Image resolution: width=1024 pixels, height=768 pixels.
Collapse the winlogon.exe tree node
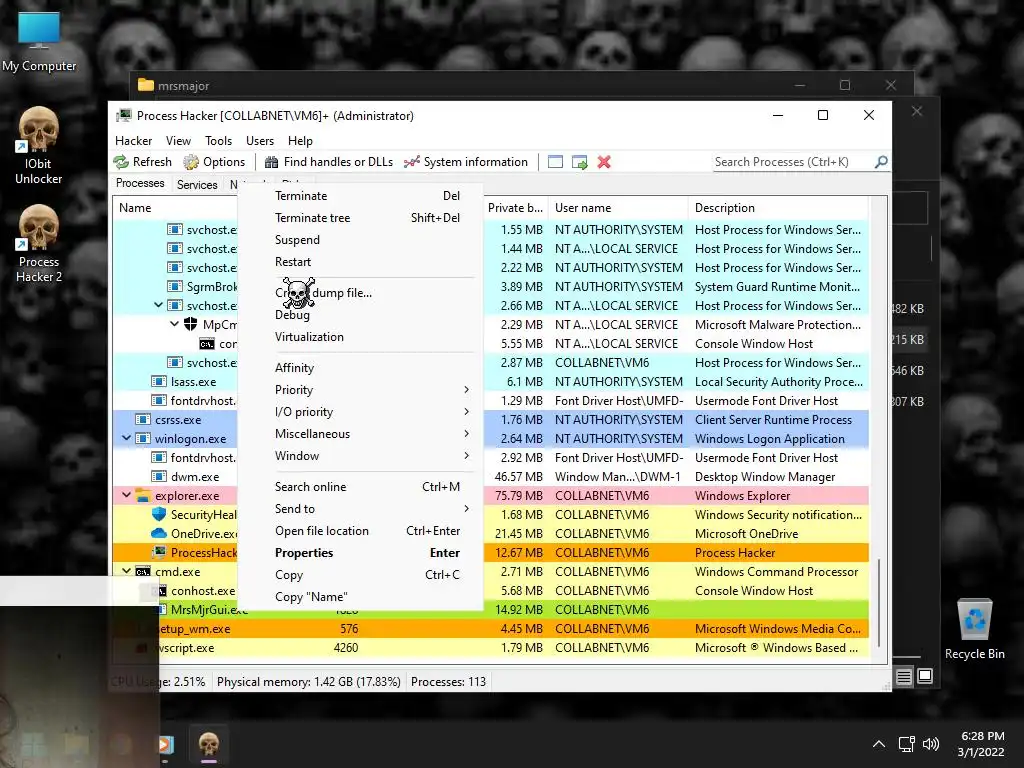pyautogui.click(x=126, y=438)
